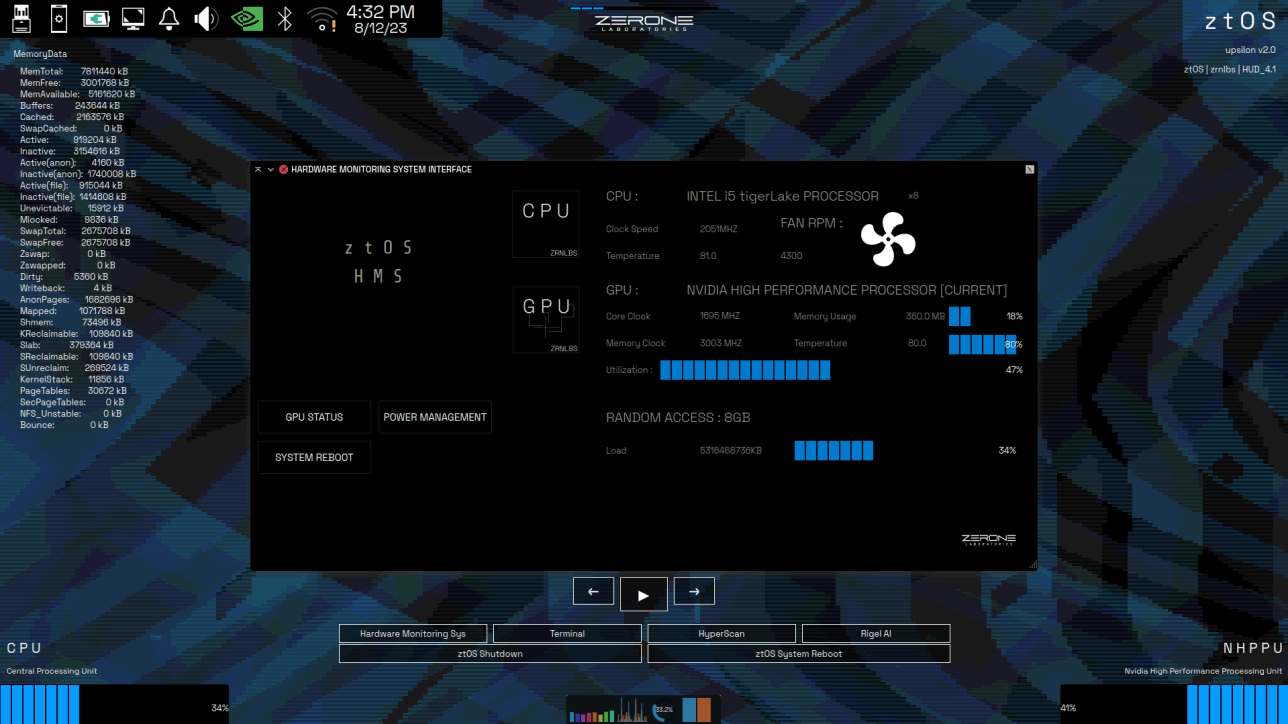
Task: Click the Zerone logo inside HMS window
Action: 988,539
